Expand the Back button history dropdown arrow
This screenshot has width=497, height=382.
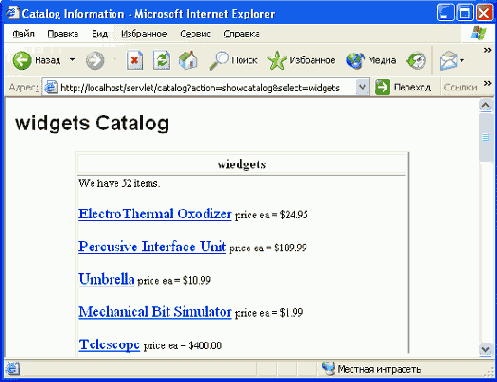point(72,60)
